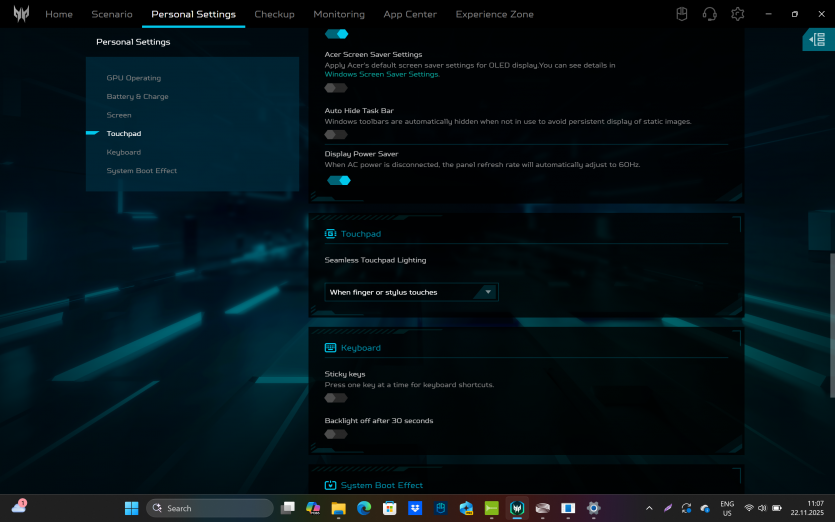Open Dropbox from the taskbar
Image resolution: width=835 pixels, height=522 pixels.
click(415, 508)
